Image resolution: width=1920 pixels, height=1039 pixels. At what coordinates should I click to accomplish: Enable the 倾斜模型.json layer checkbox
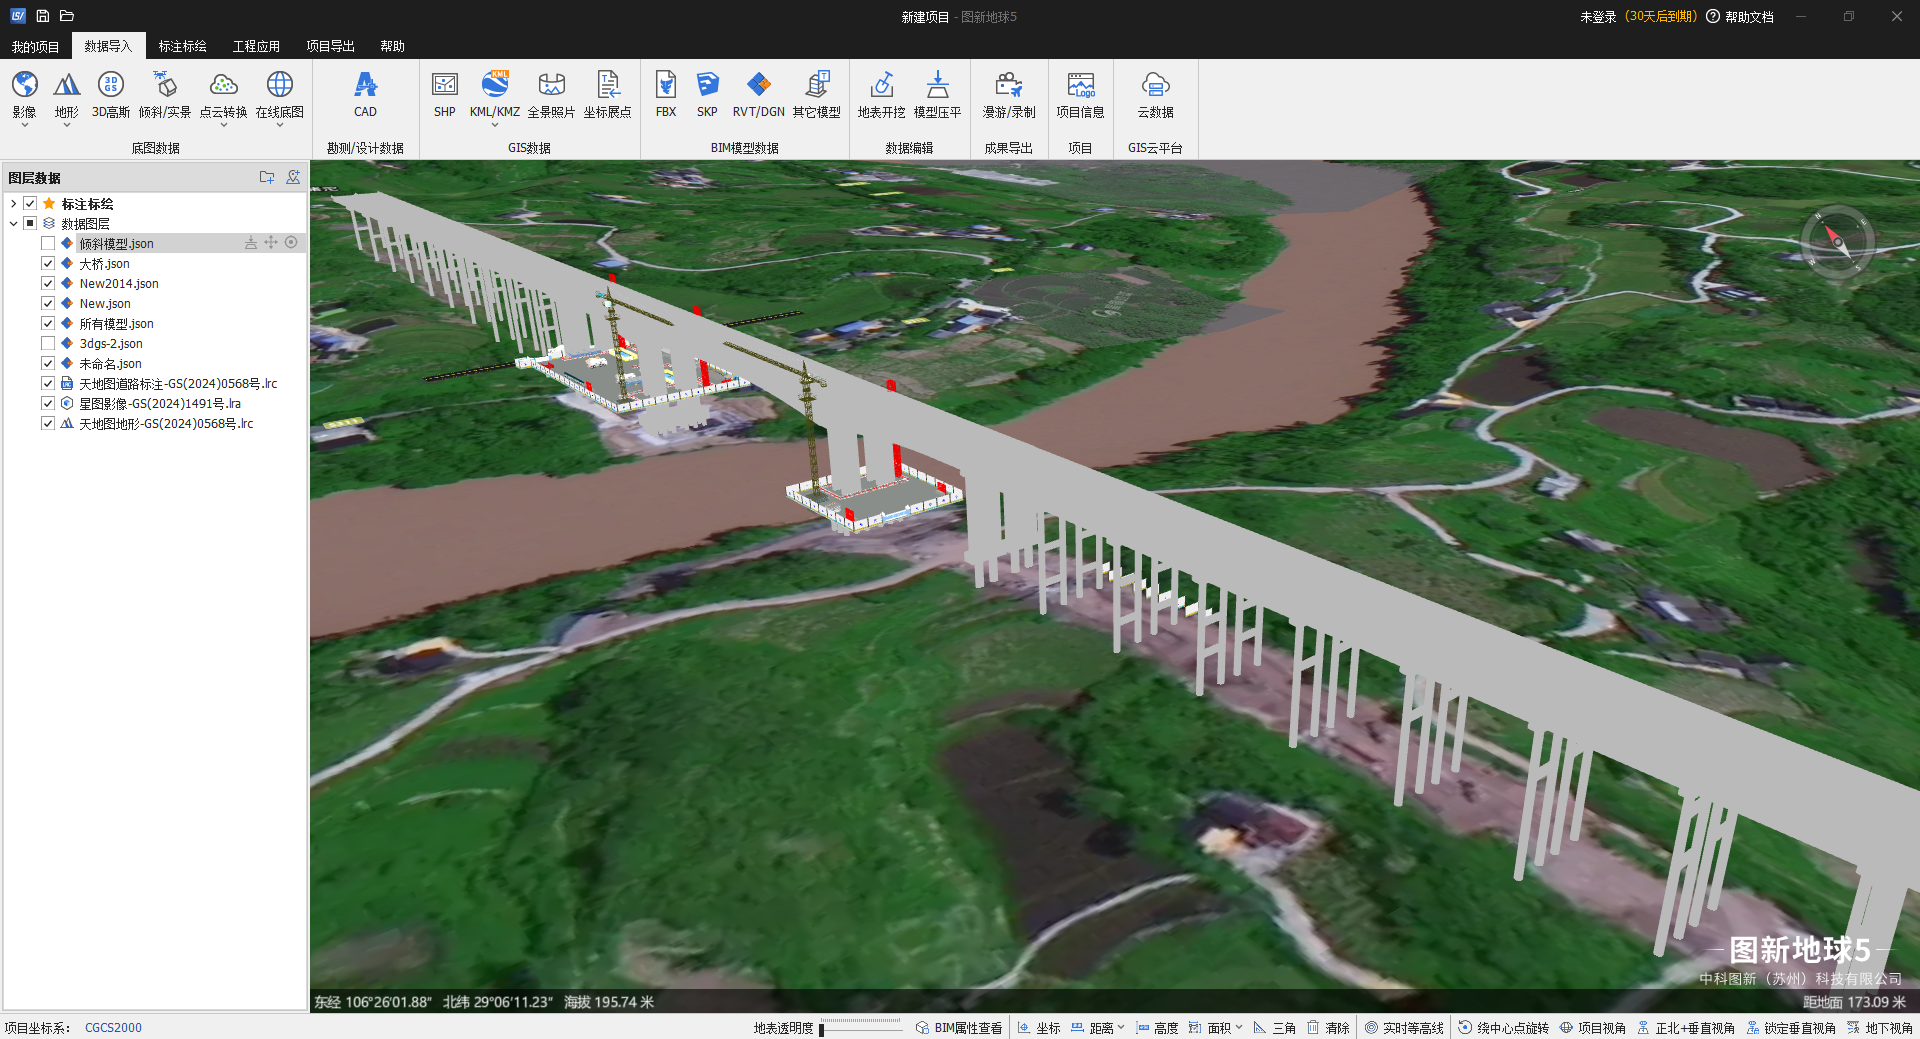click(48, 244)
